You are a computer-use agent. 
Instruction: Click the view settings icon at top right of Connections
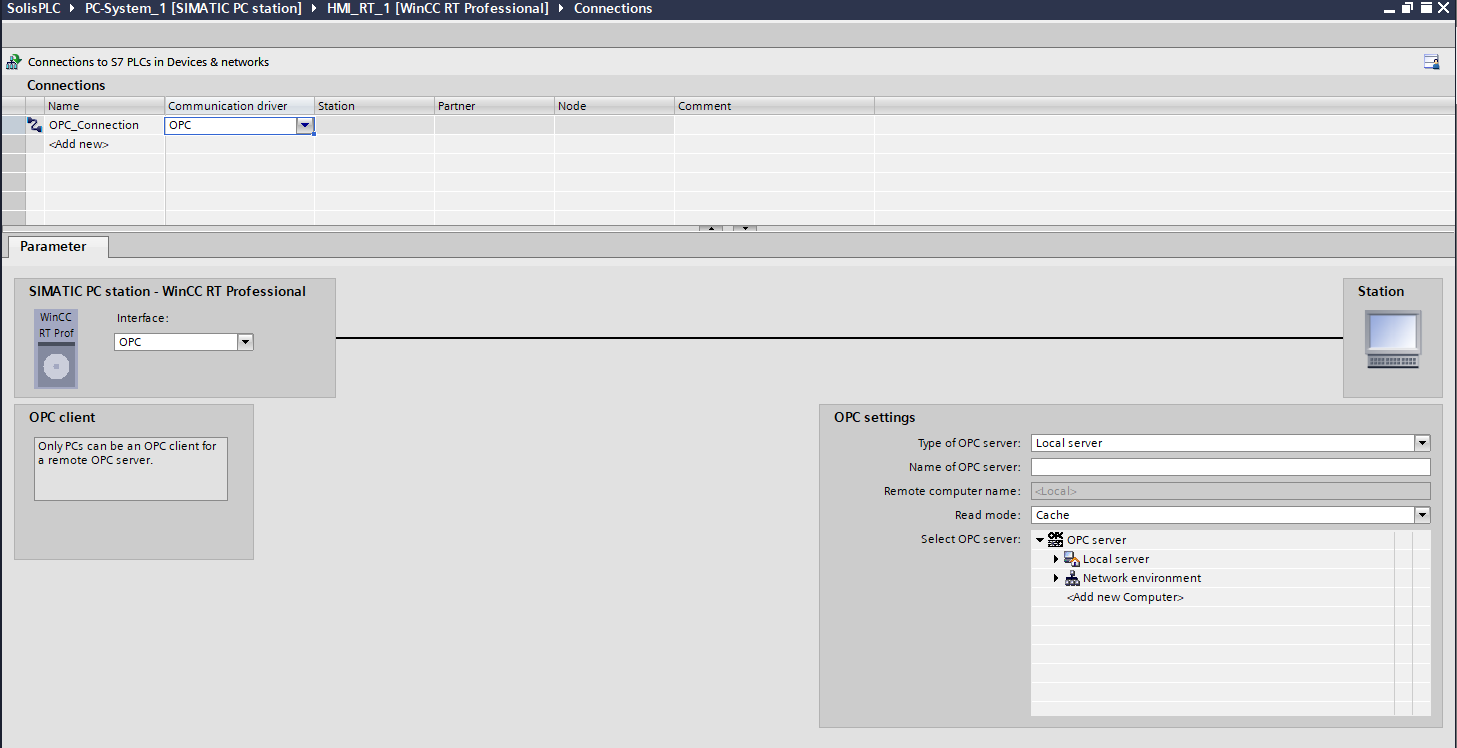coord(1432,62)
